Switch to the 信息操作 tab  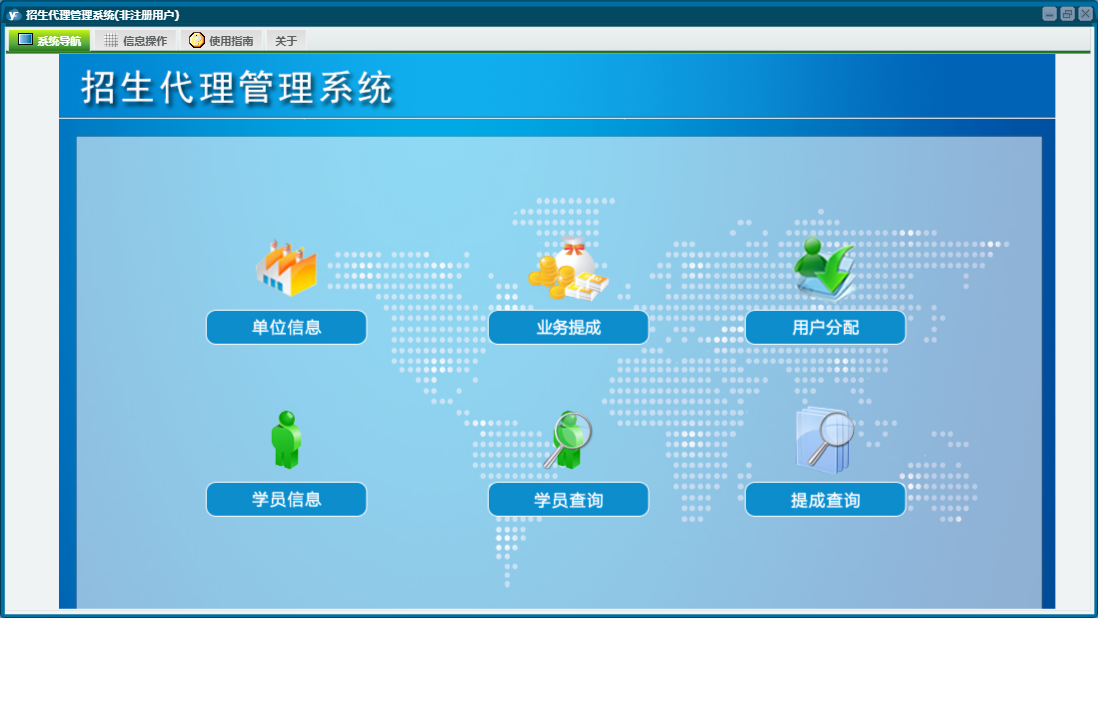point(135,41)
